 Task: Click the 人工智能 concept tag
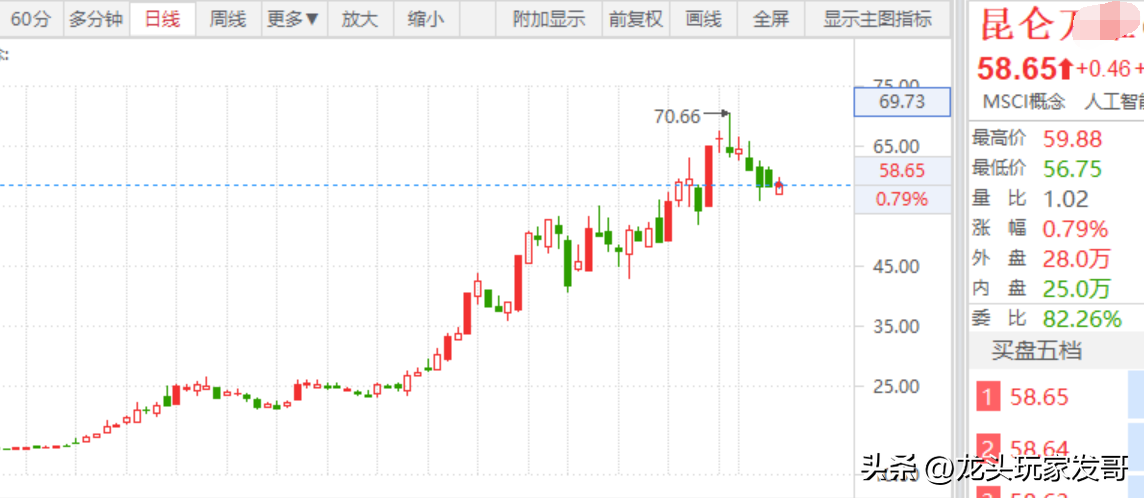pyautogui.click(x=1114, y=101)
